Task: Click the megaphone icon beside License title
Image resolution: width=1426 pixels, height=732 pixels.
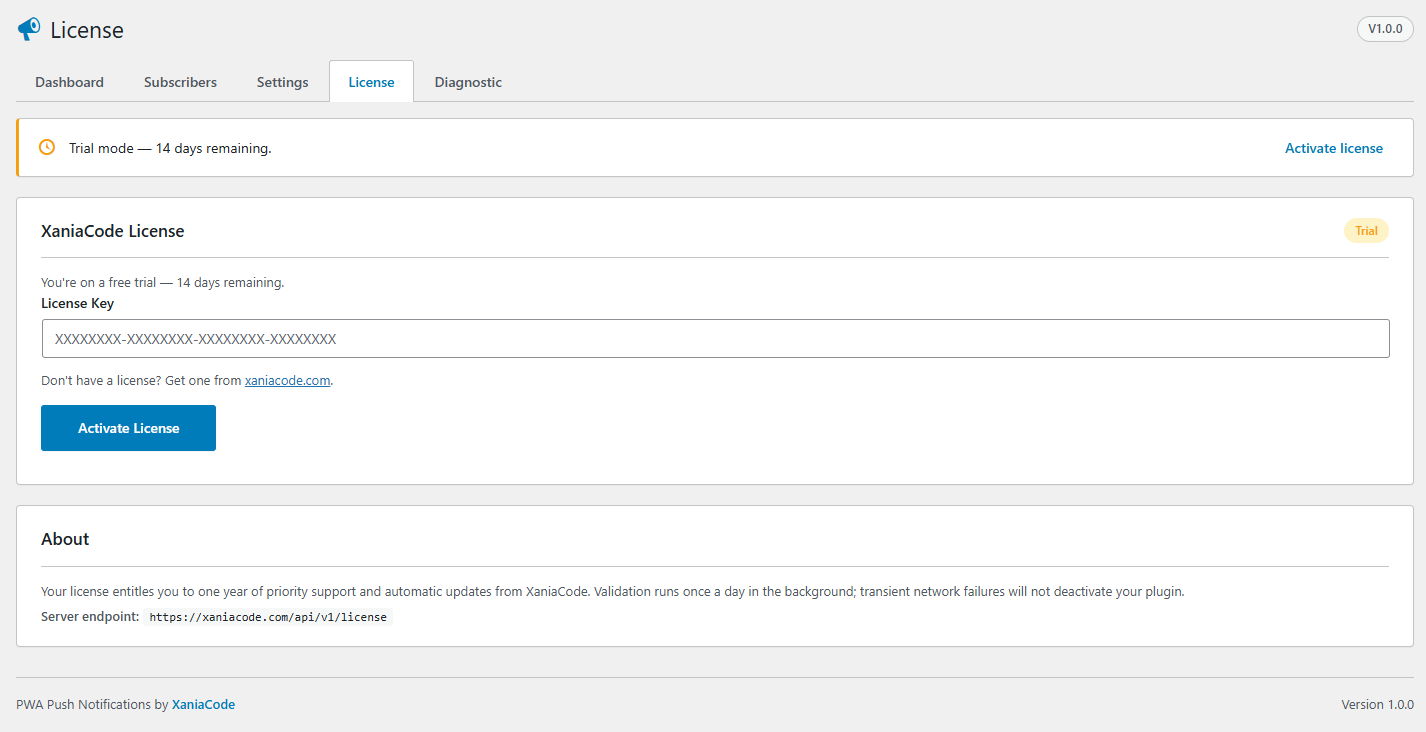Action: [29, 30]
